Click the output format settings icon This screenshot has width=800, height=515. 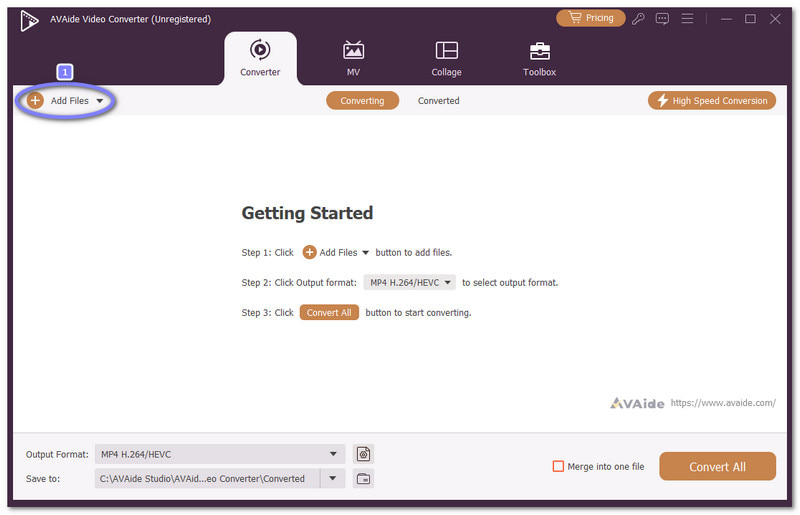point(364,454)
